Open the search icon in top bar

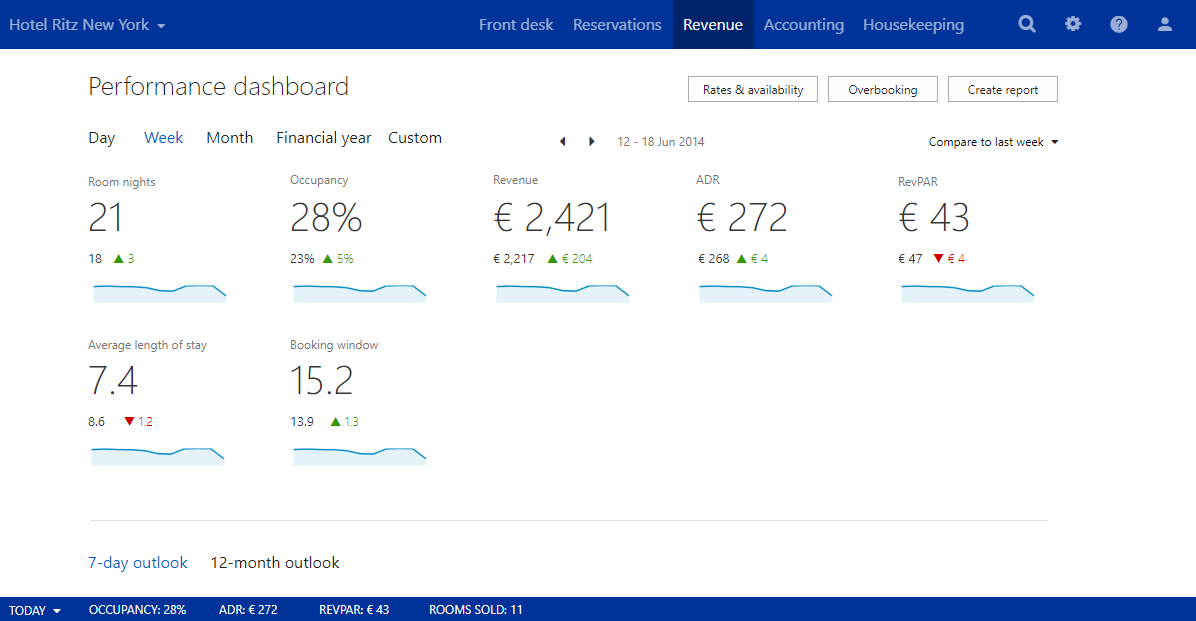tap(1027, 24)
